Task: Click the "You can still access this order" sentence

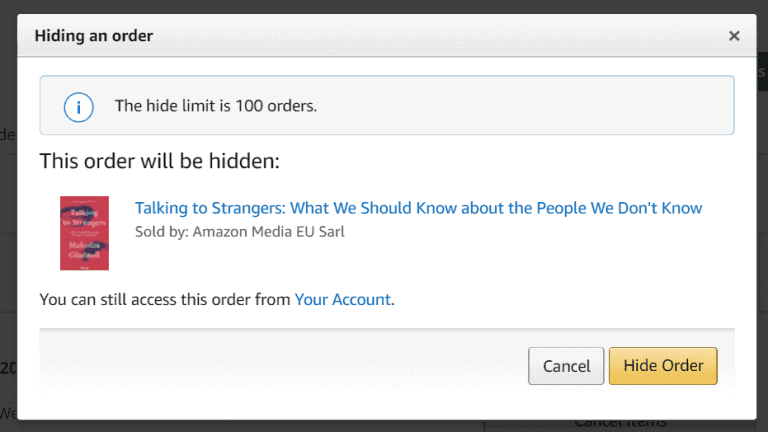Action: tap(165, 299)
